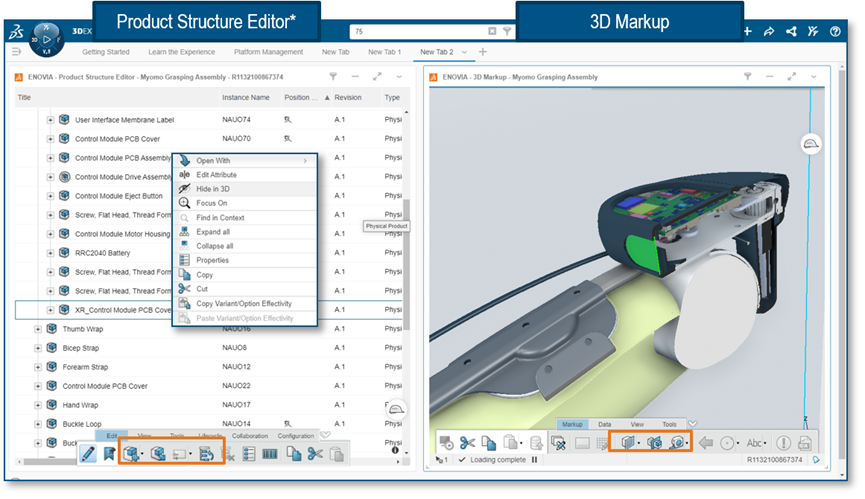Click the exclamation mark issue icon
This screenshot has width=865, height=499.
[x=783, y=443]
